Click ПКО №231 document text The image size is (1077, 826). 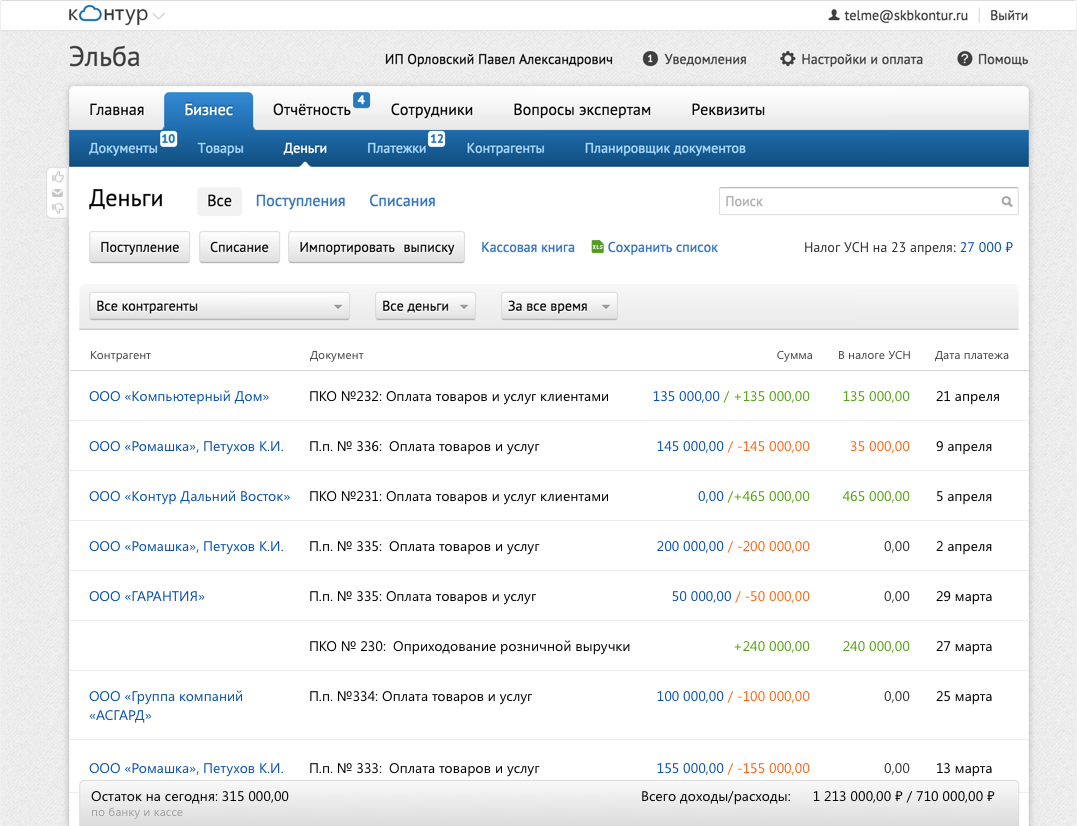click(x=459, y=496)
